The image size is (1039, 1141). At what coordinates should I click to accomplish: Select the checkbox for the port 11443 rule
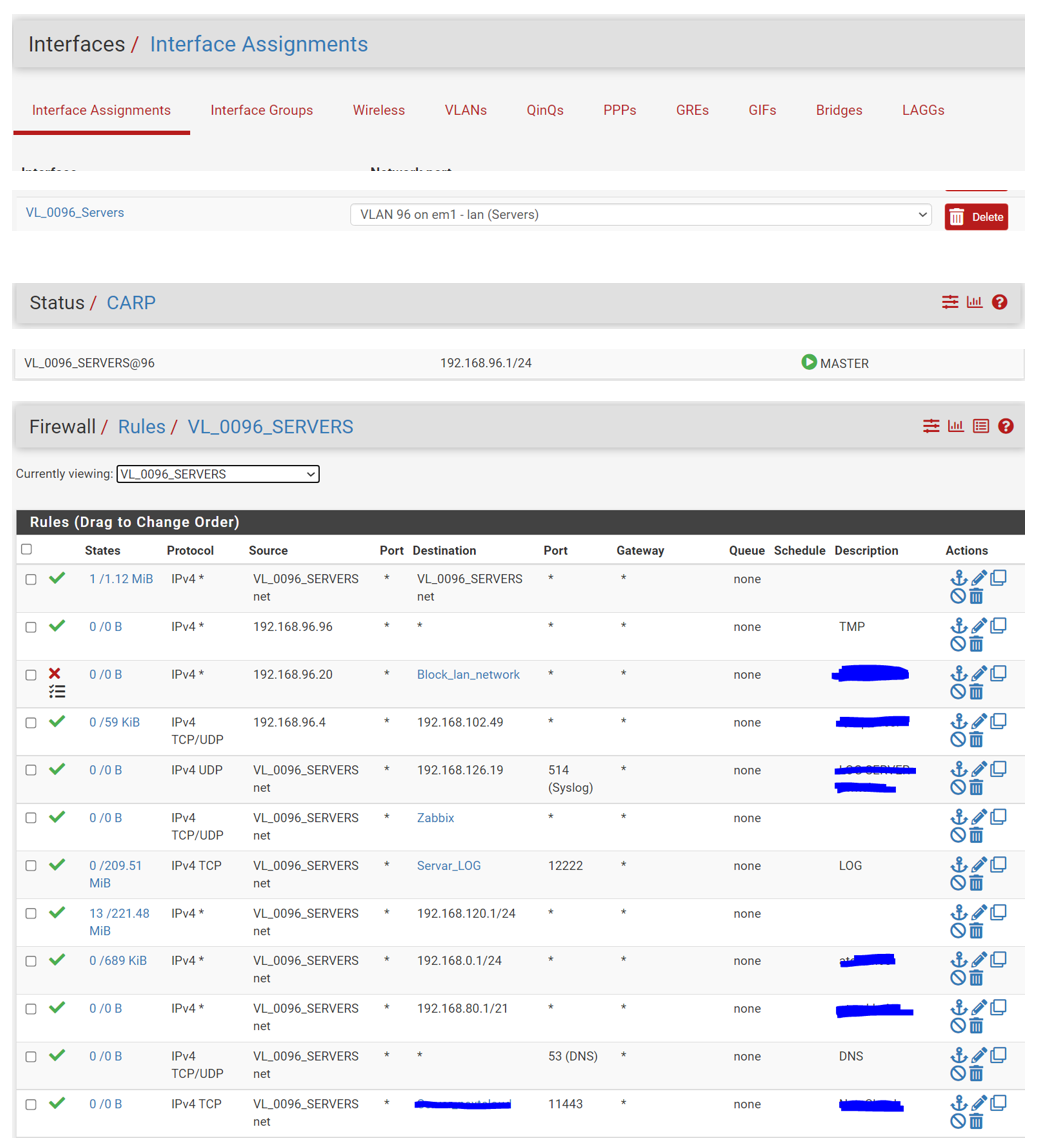click(x=31, y=1104)
